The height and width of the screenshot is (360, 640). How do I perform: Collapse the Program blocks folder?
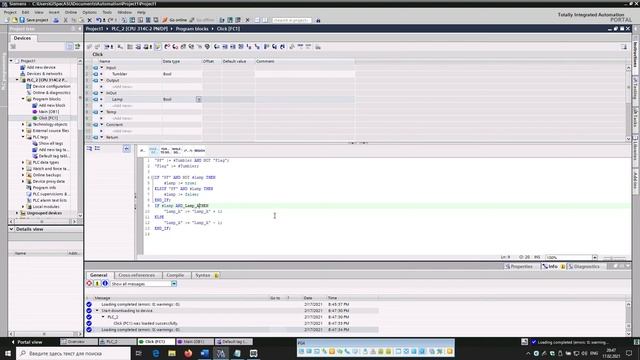coord(23,99)
